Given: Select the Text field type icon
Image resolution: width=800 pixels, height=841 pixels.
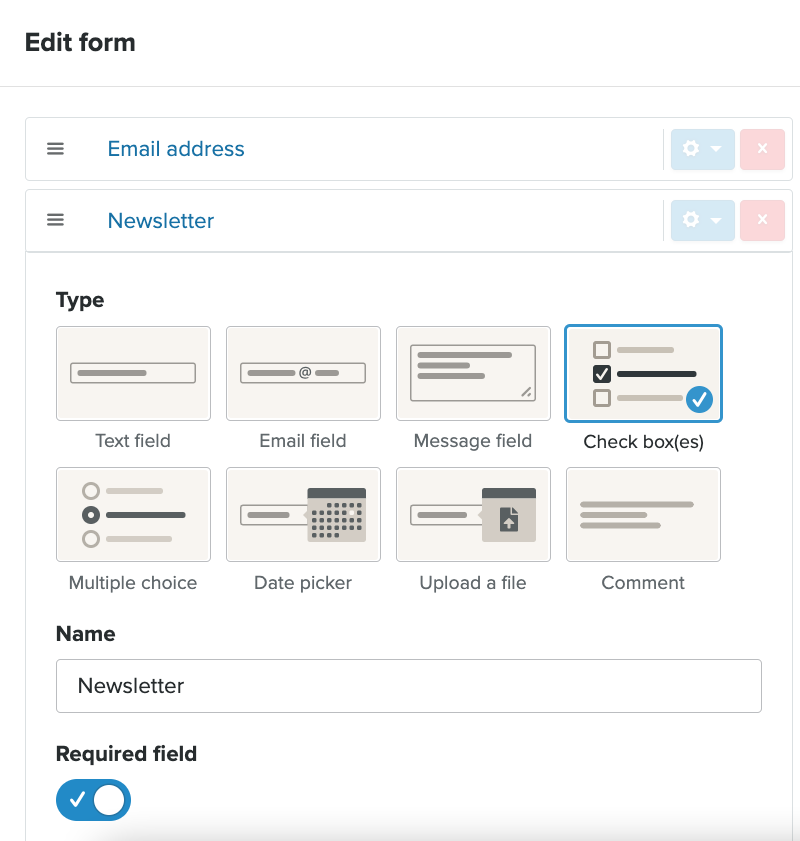Looking at the screenshot, I should click(133, 373).
